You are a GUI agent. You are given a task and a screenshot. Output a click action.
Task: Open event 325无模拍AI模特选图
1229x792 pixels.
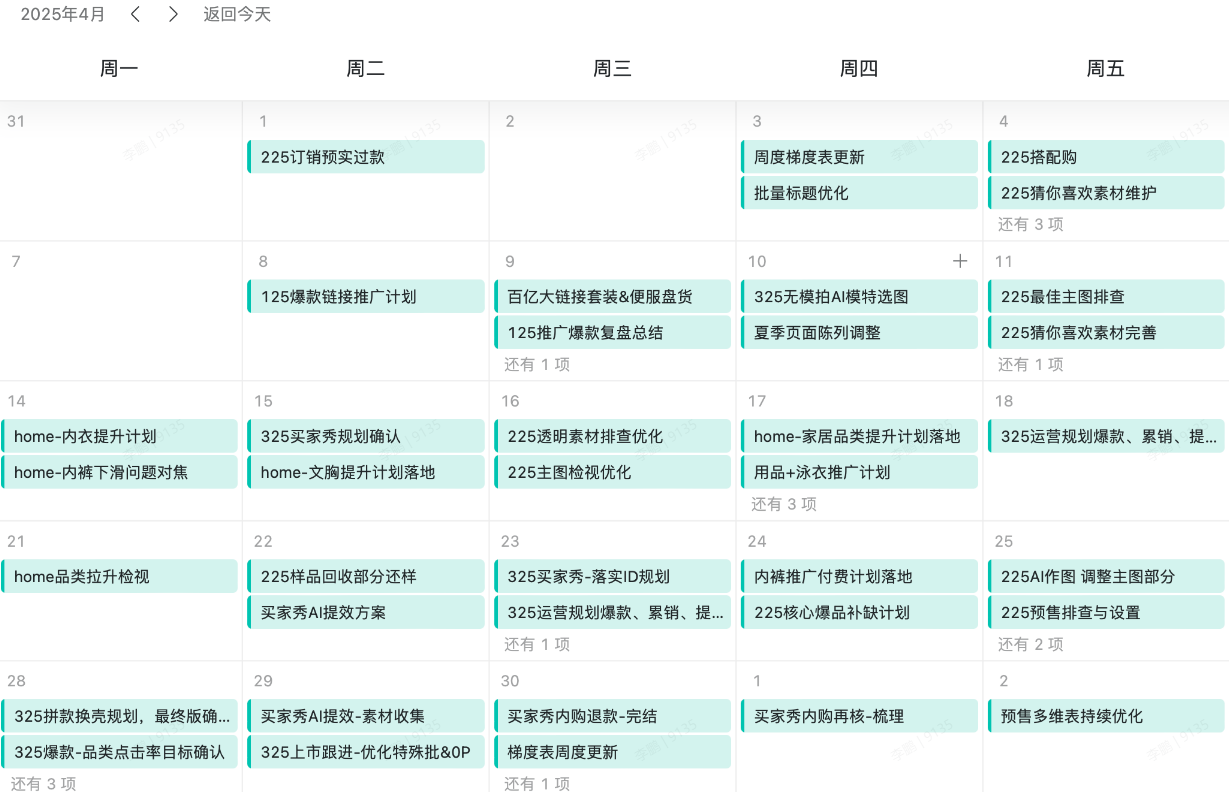coord(859,297)
